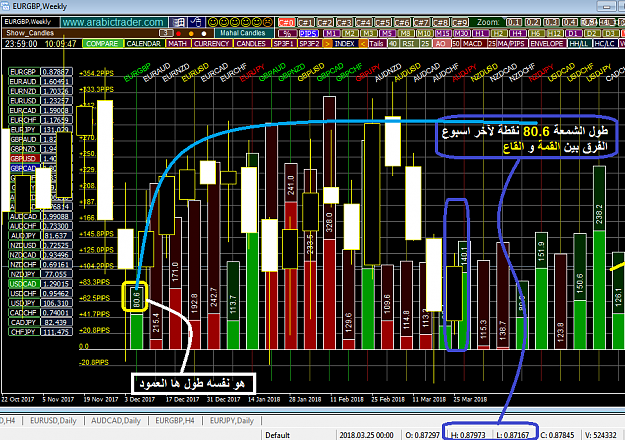Toggle the Show_Candles option
This screenshot has height=440, width=625.
[x=30, y=33]
